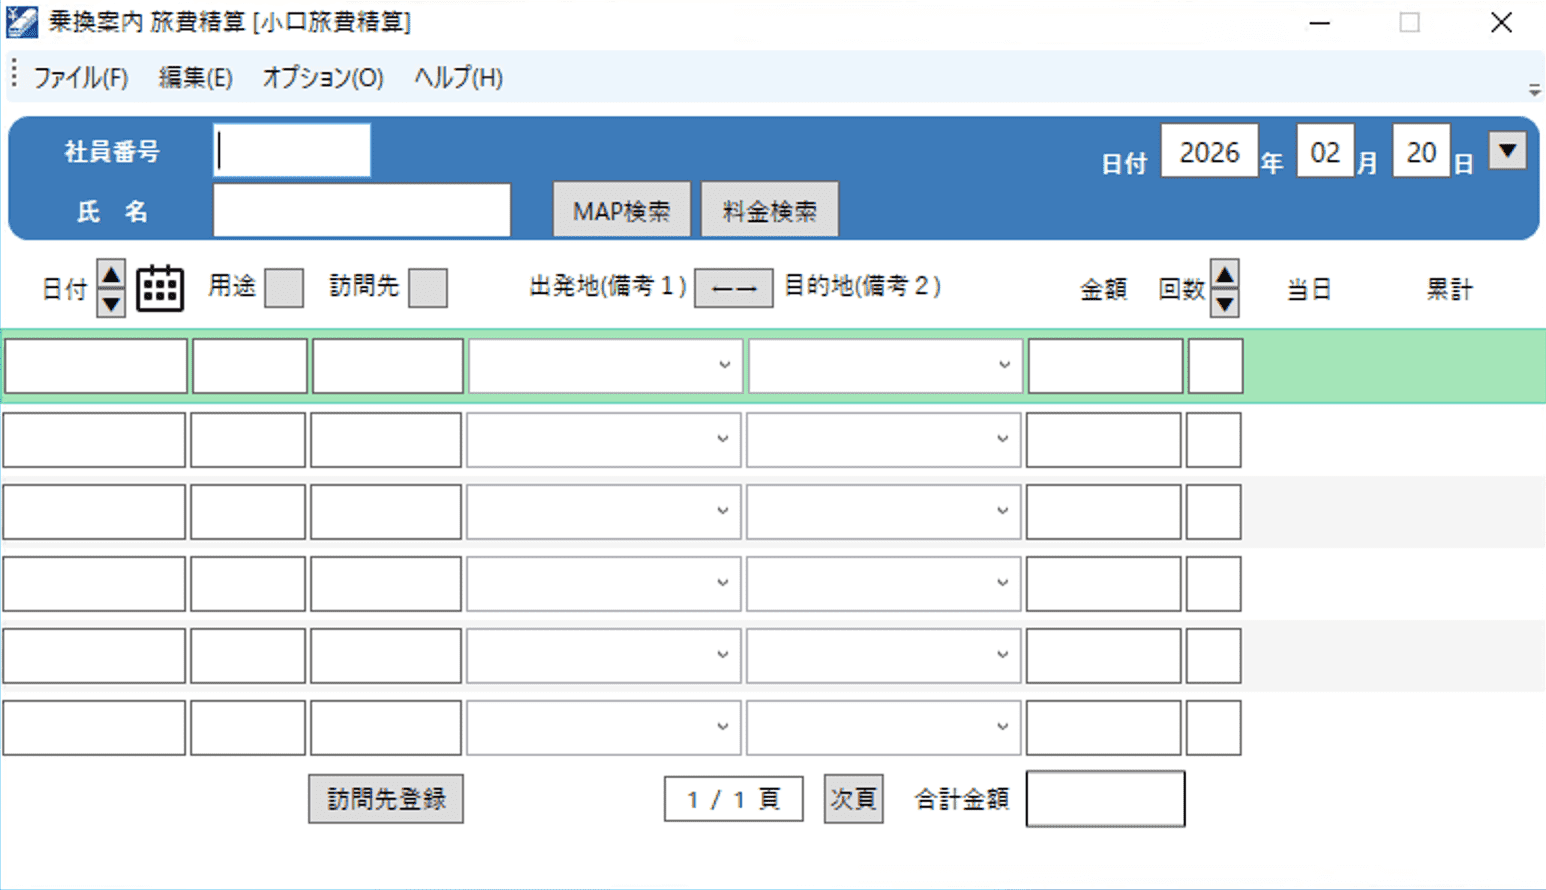
Task: Toggle the 用途 square box
Action: pos(284,288)
